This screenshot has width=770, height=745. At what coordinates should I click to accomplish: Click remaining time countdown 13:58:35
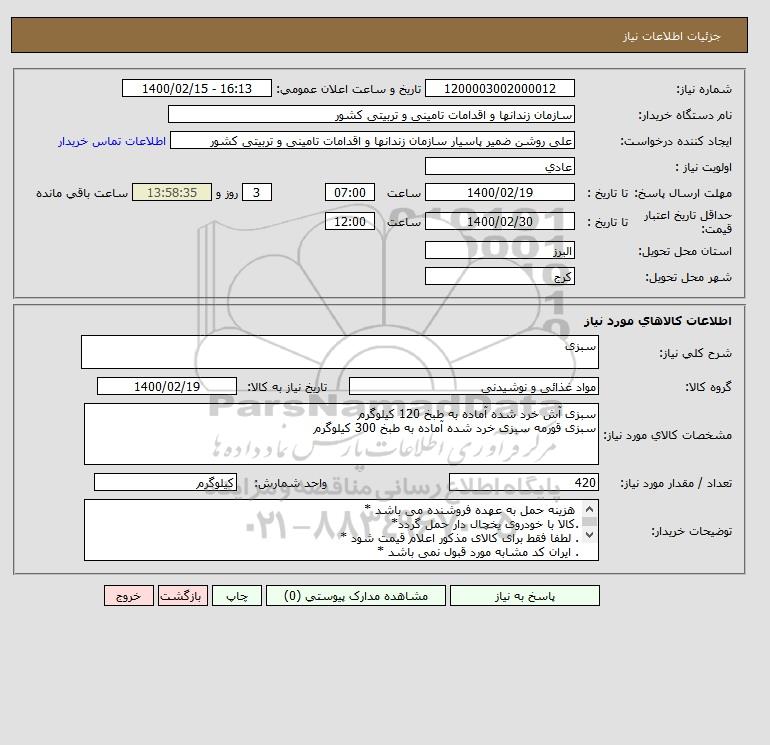click(172, 193)
